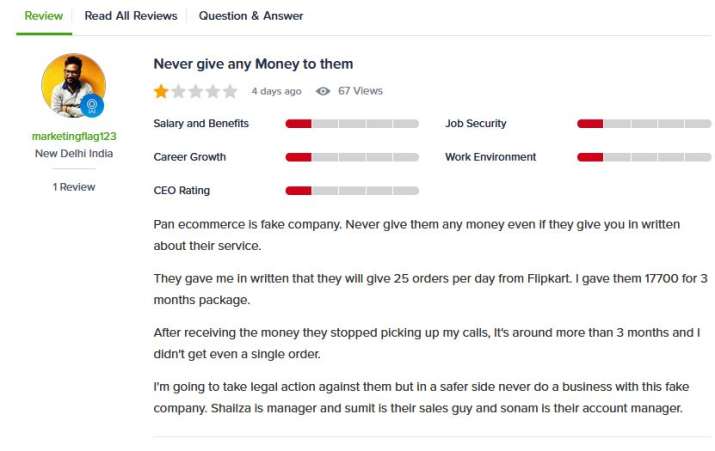Click the eye views icon
The height and width of the screenshot is (451, 715).
[322, 91]
